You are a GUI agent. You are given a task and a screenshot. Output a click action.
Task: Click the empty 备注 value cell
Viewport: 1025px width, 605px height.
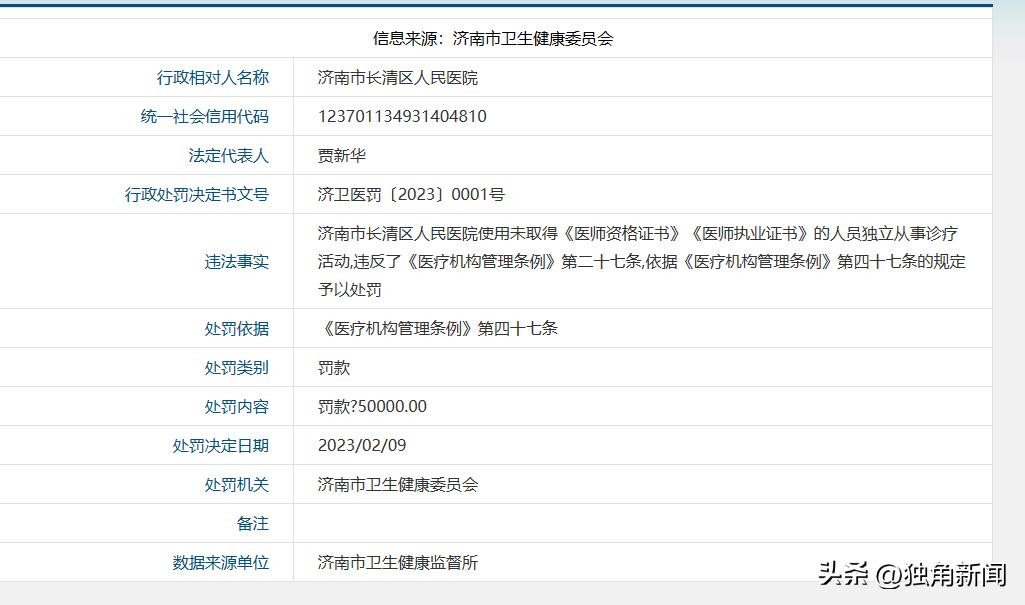[x=640, y=523]
